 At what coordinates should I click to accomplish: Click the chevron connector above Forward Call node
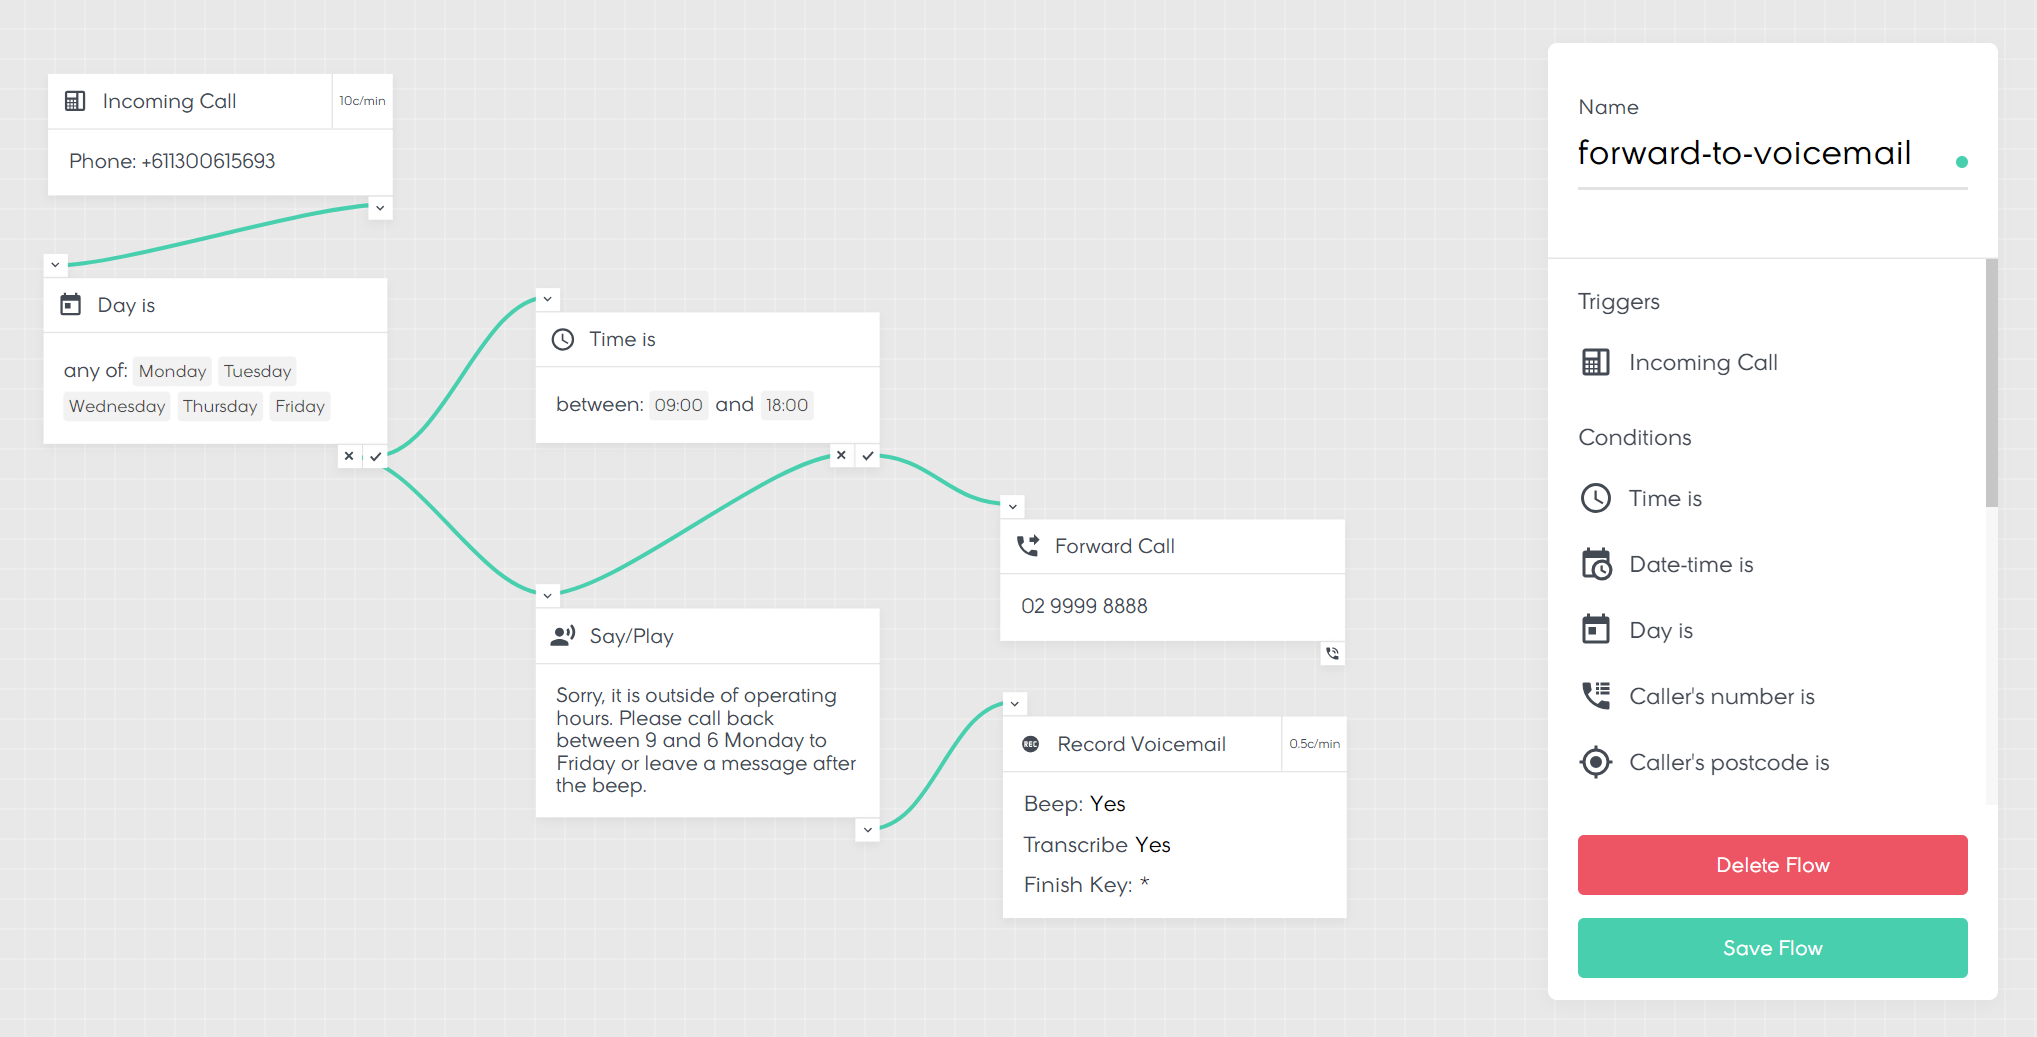click(1013, 506)
